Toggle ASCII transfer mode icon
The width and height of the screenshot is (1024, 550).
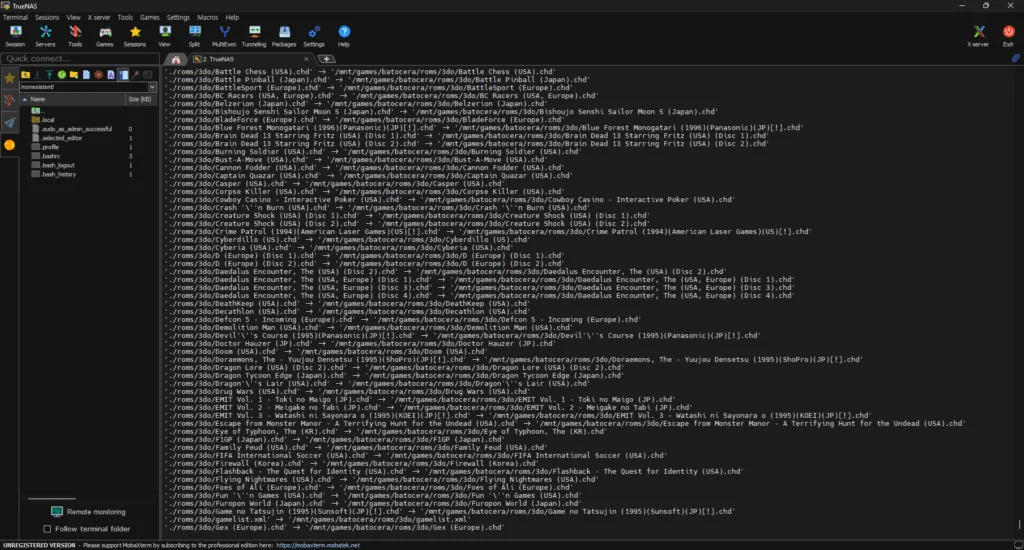pos(111,75)
